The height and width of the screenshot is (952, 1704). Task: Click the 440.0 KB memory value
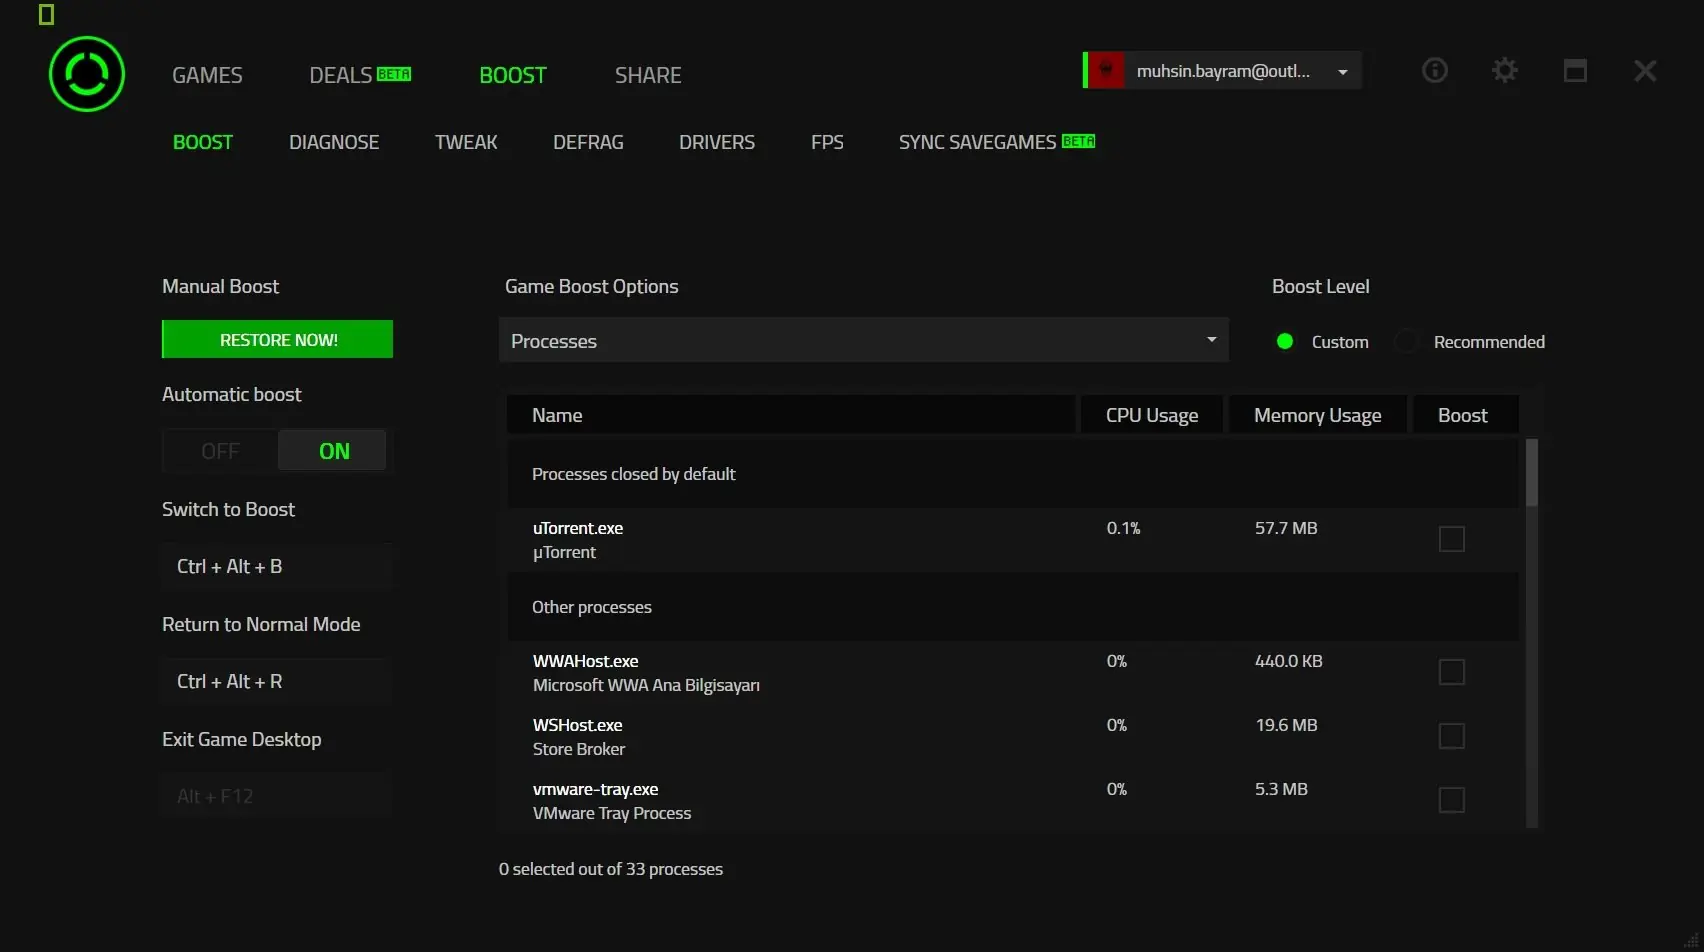point(1289,661)
